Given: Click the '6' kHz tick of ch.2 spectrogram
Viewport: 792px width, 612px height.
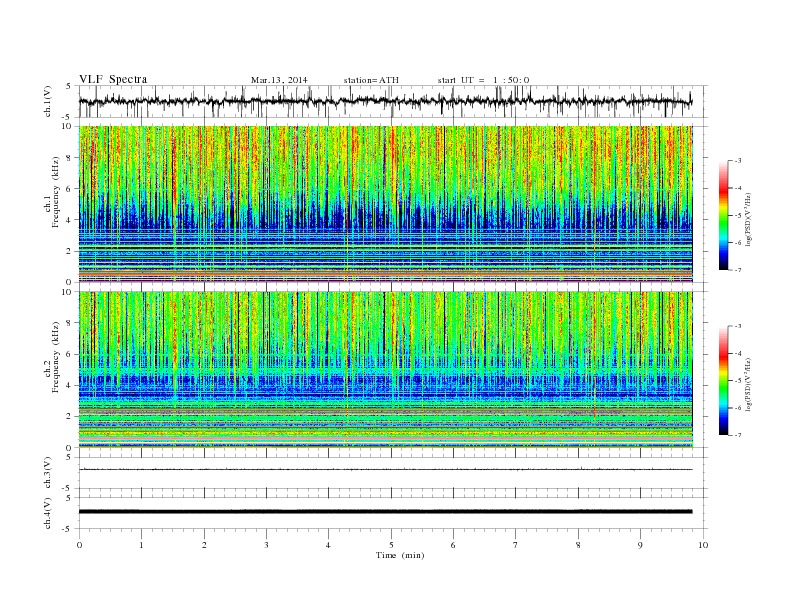Looking at the screenshot, I should [69, 354].
